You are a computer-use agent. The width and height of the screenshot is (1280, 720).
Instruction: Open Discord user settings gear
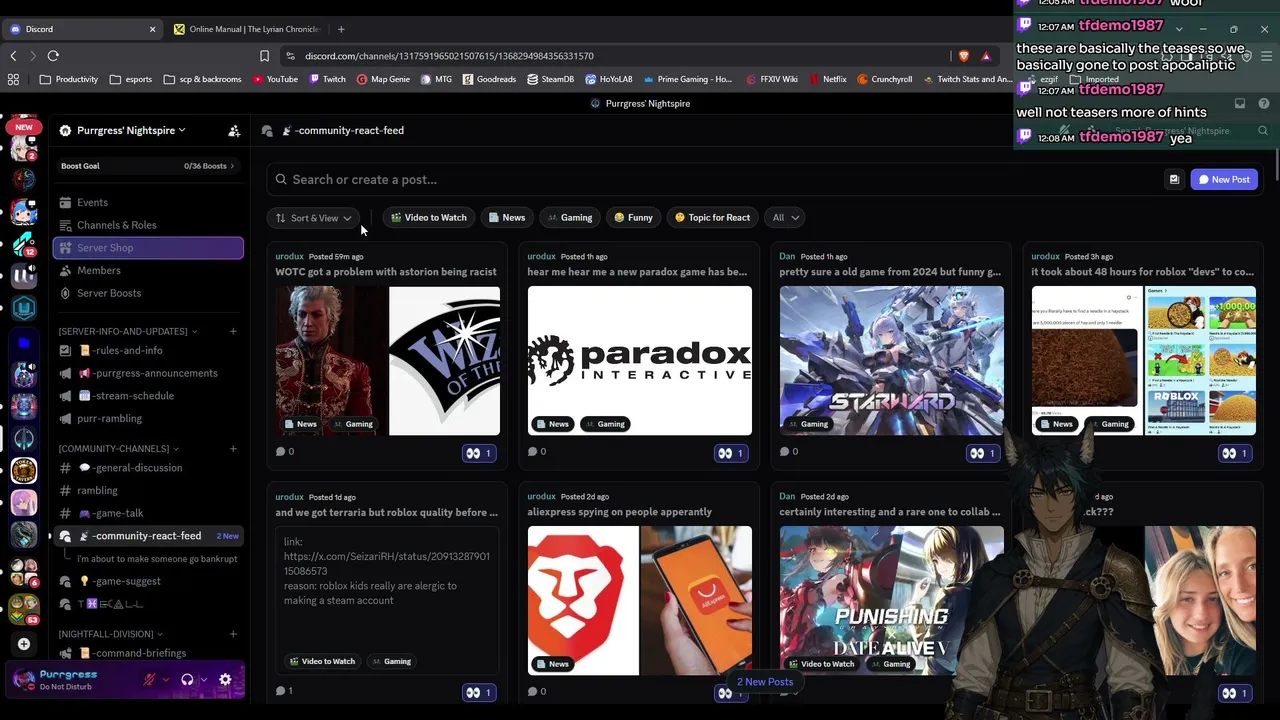(x=225, y=680)
